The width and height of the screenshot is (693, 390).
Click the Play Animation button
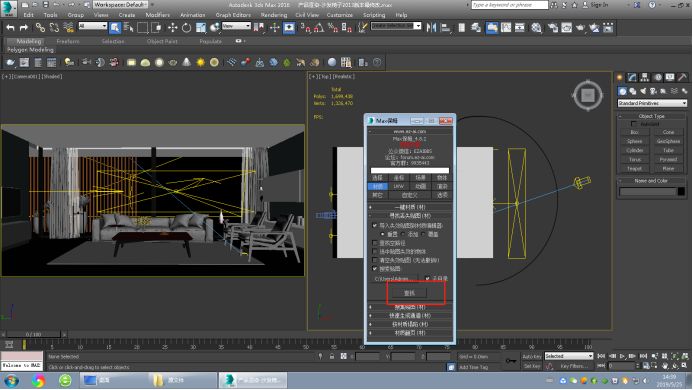(x=622, y=356)
